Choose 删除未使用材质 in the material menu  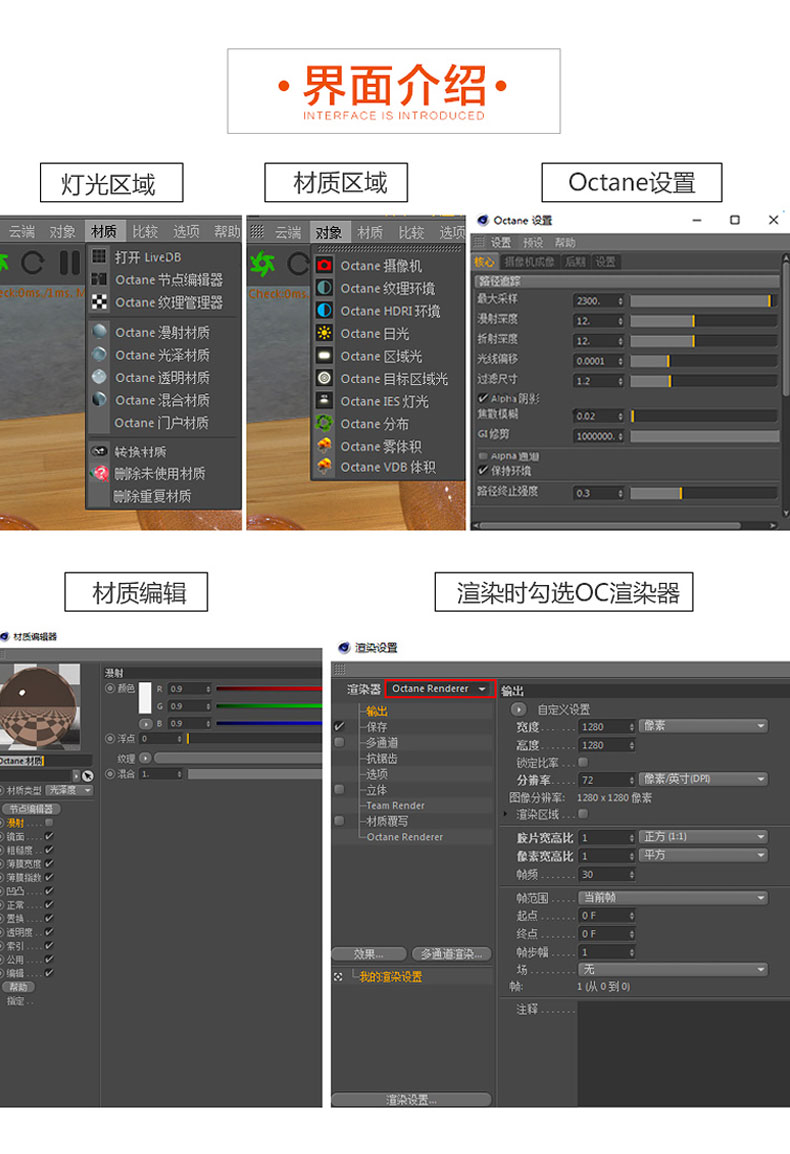point(160,473)
